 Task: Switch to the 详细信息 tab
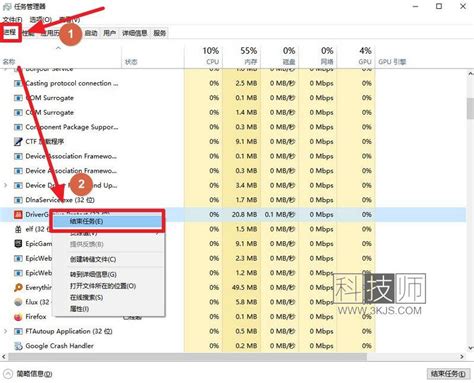(x=134, y=33)
